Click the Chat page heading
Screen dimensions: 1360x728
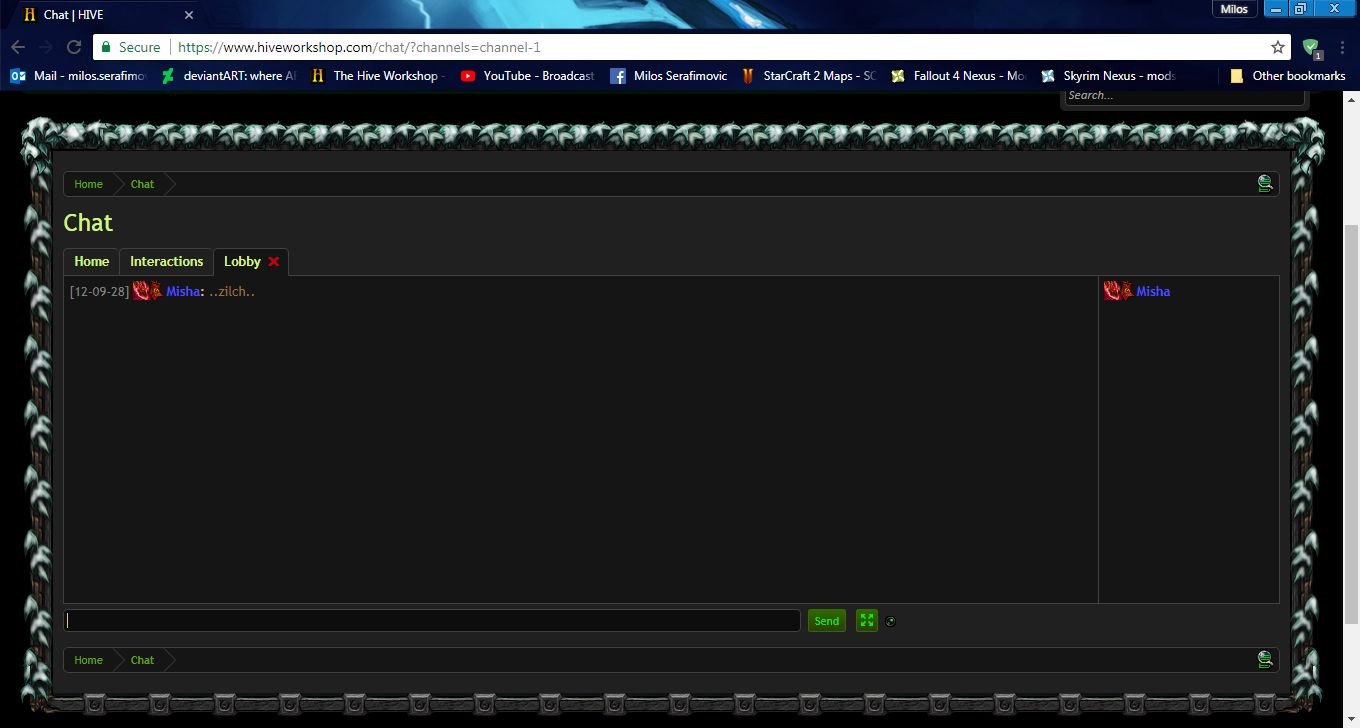click(88, 223)
